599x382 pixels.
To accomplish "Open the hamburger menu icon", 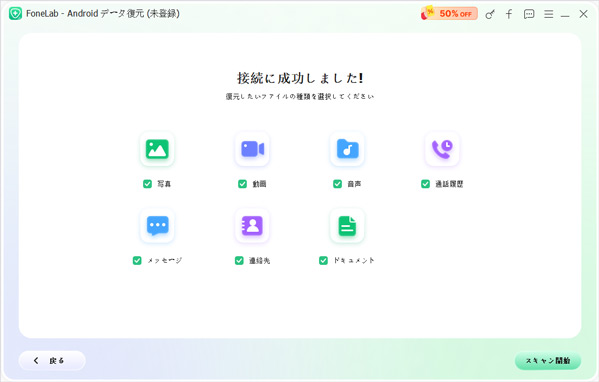I will pyautogui.click(x=549, y=14).
